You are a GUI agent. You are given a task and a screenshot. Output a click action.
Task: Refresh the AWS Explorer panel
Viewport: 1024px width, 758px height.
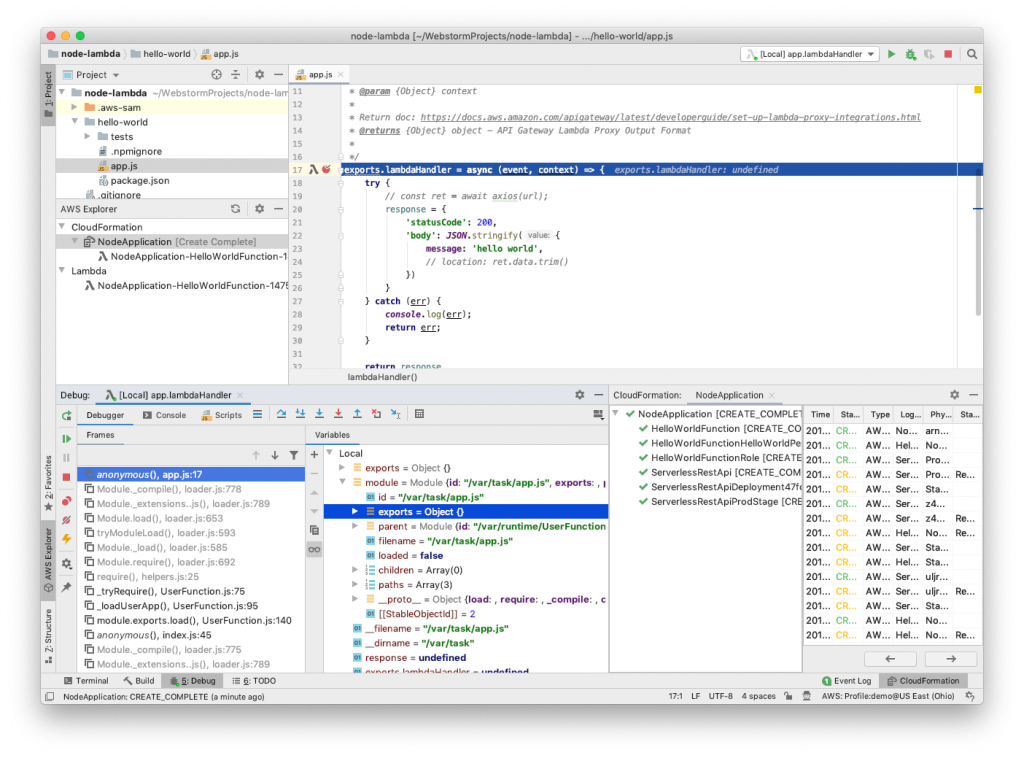pyautogui.click(x=235, y=209)
